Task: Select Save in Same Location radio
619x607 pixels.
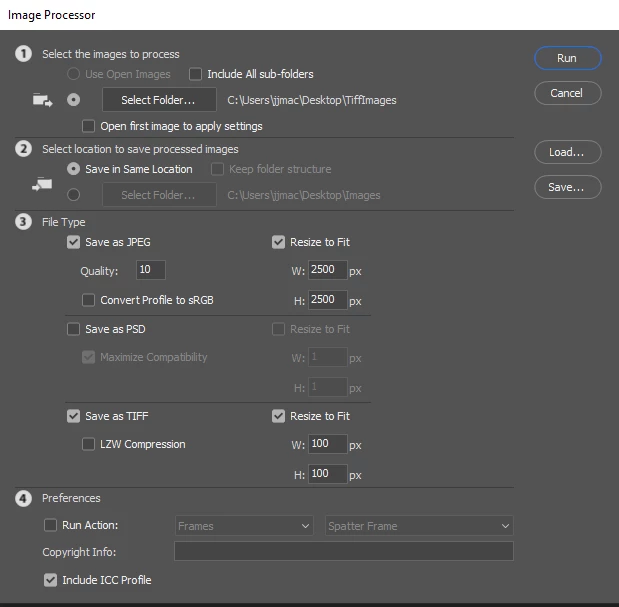Action: [x=73, y=169]
